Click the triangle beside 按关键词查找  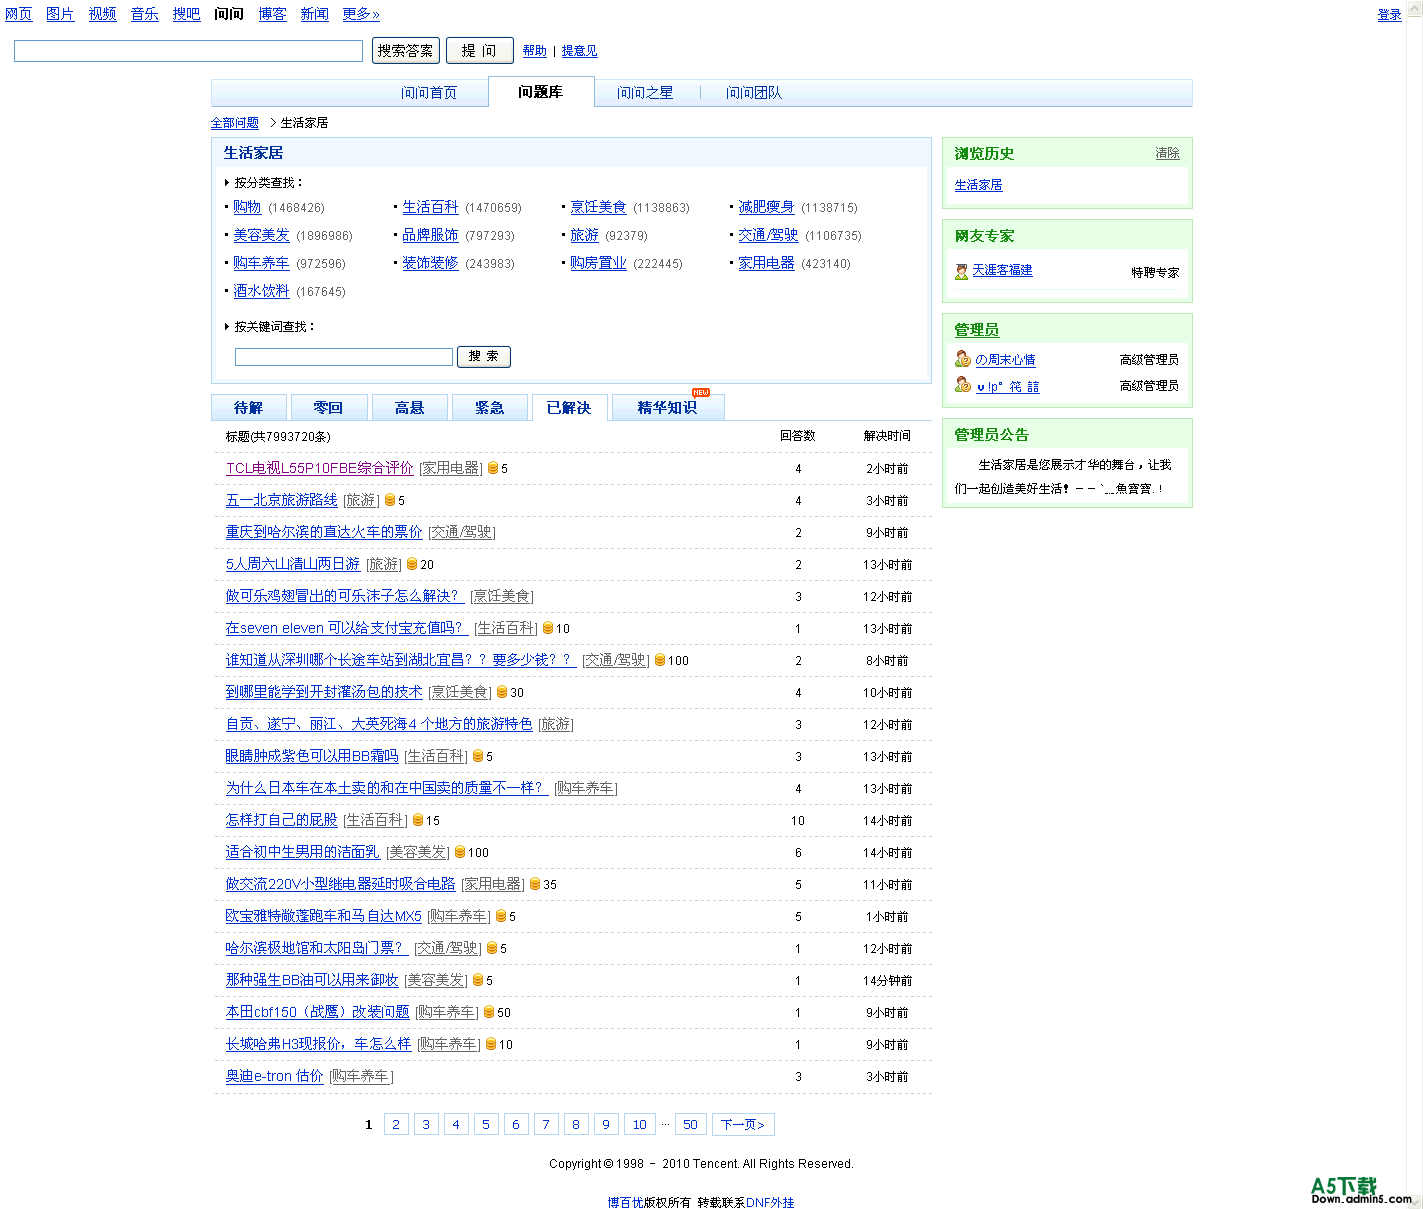click(x=227, y=327)
